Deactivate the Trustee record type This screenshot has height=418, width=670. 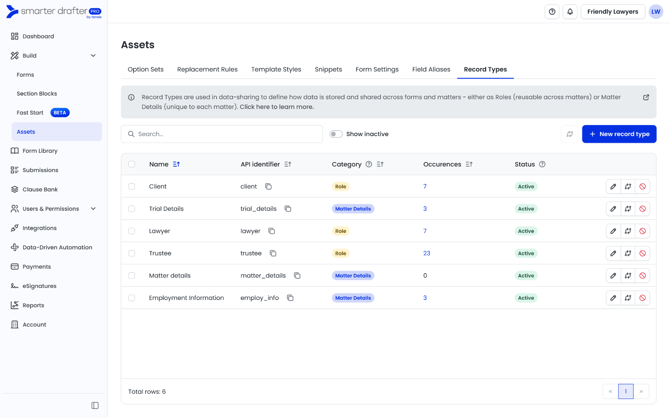[643, 254]
